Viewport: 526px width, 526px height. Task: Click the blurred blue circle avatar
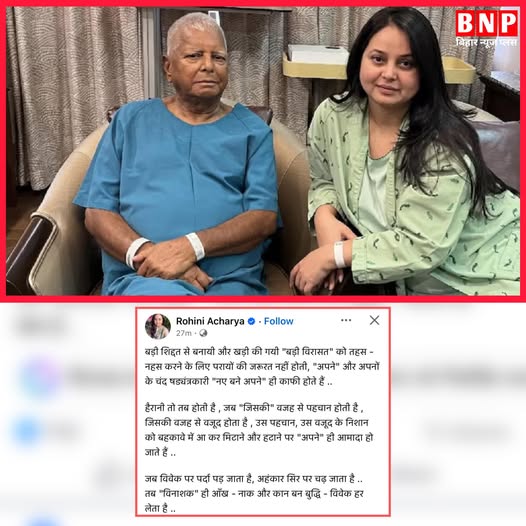point(28,431)
